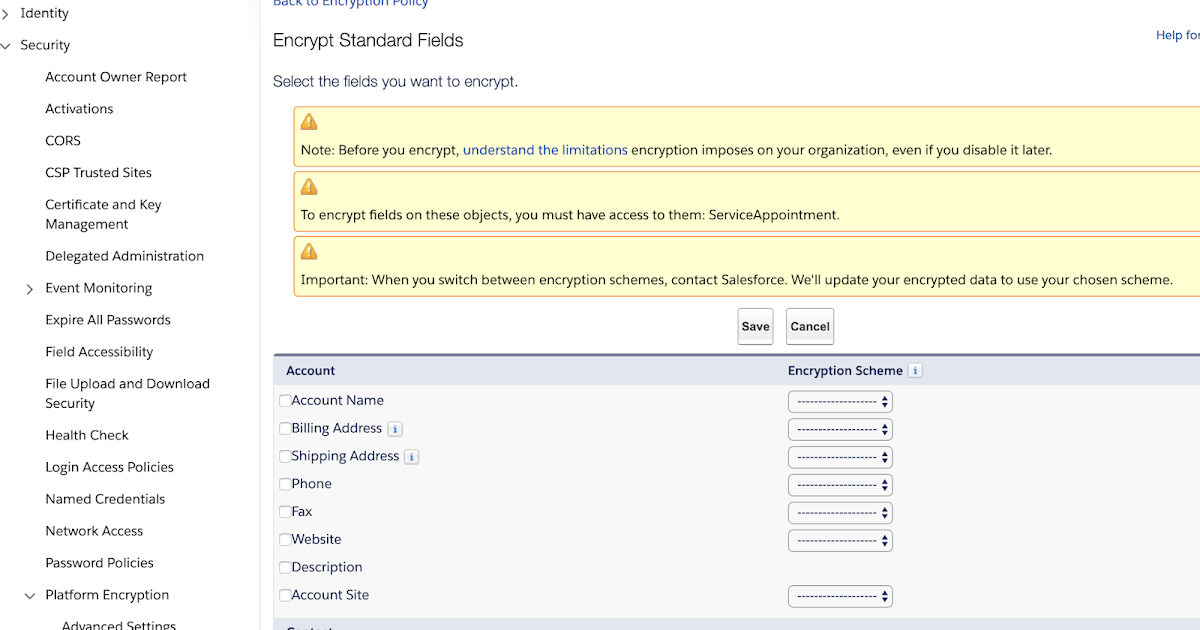Open the encryption scheme dropdown for Account Name
The height and width of the screenshot is (630, 1200).
pos(840,401)
